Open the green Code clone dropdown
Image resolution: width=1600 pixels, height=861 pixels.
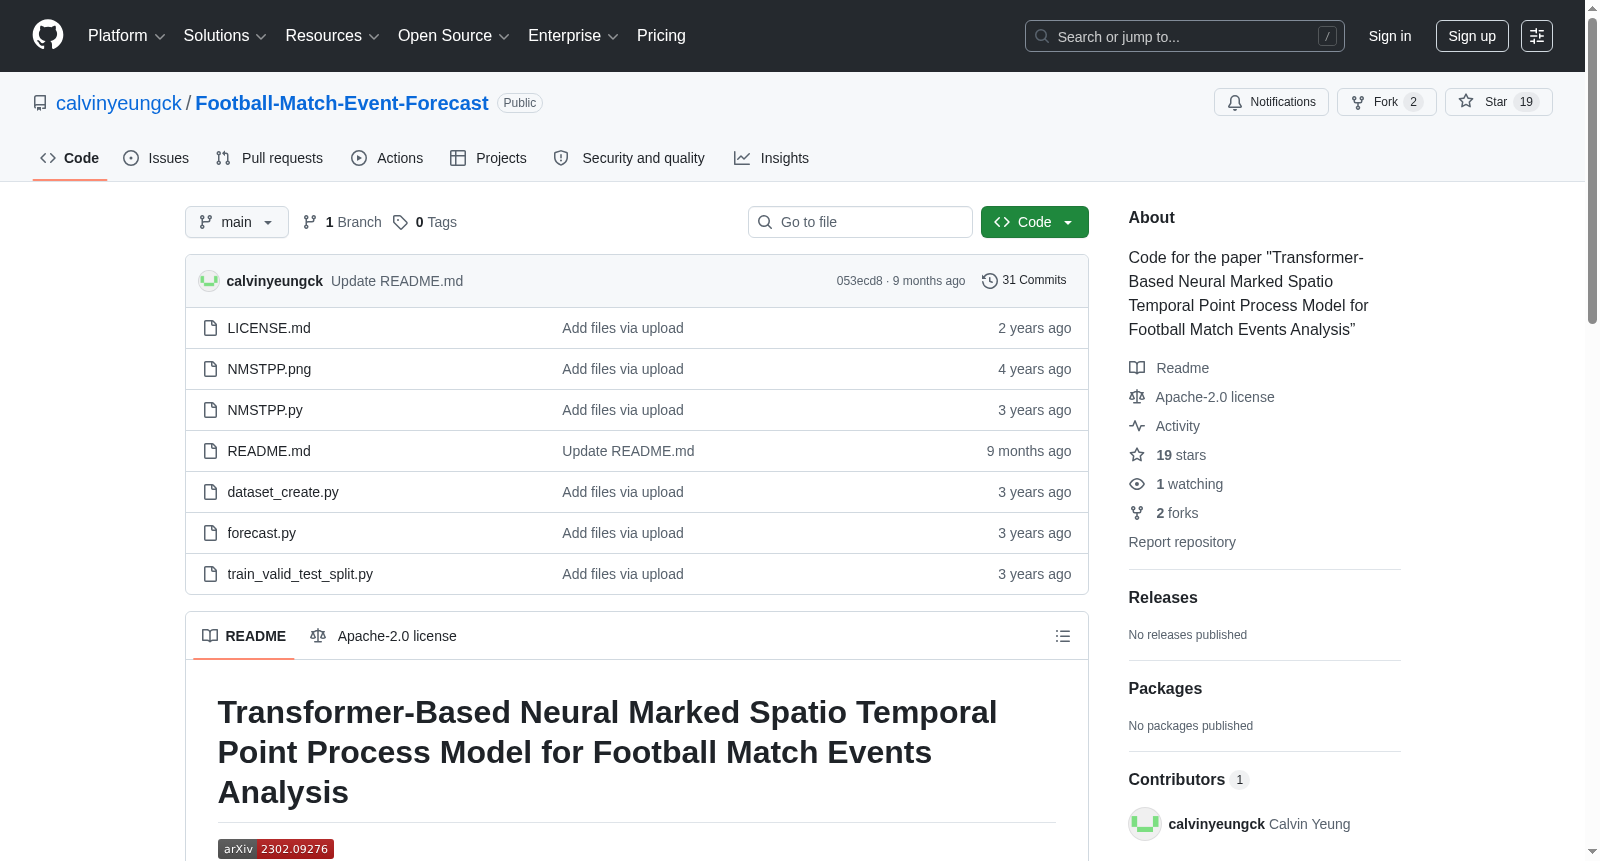[x=1035, y=222]
